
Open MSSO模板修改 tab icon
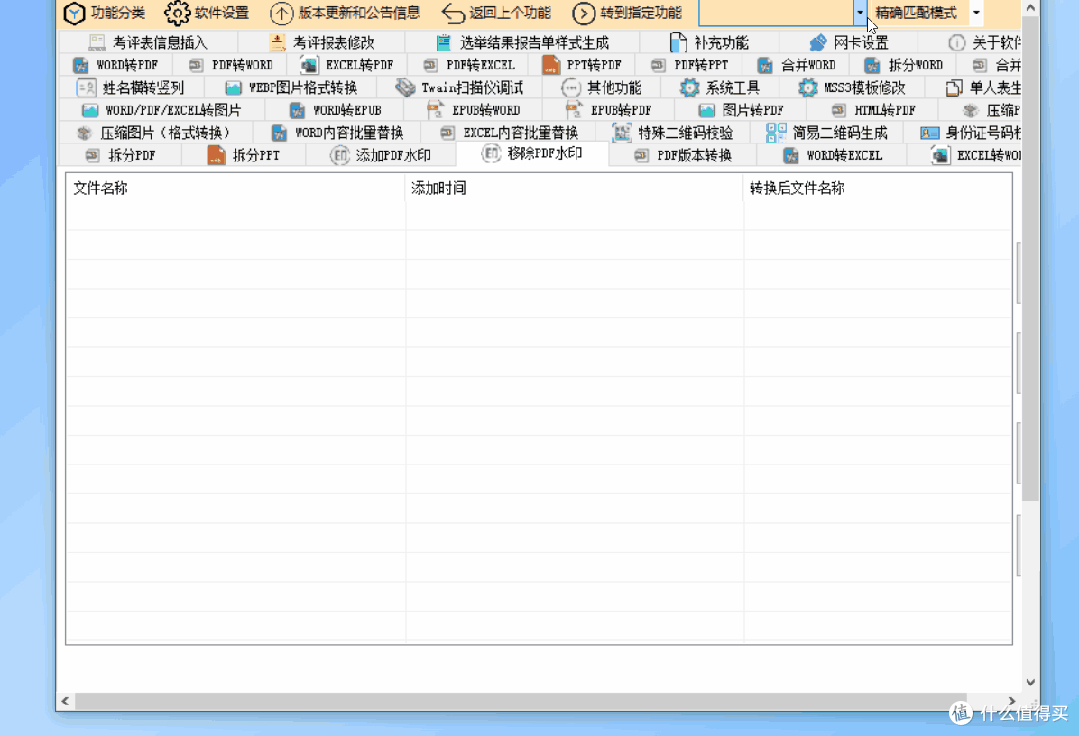[807, 88]
